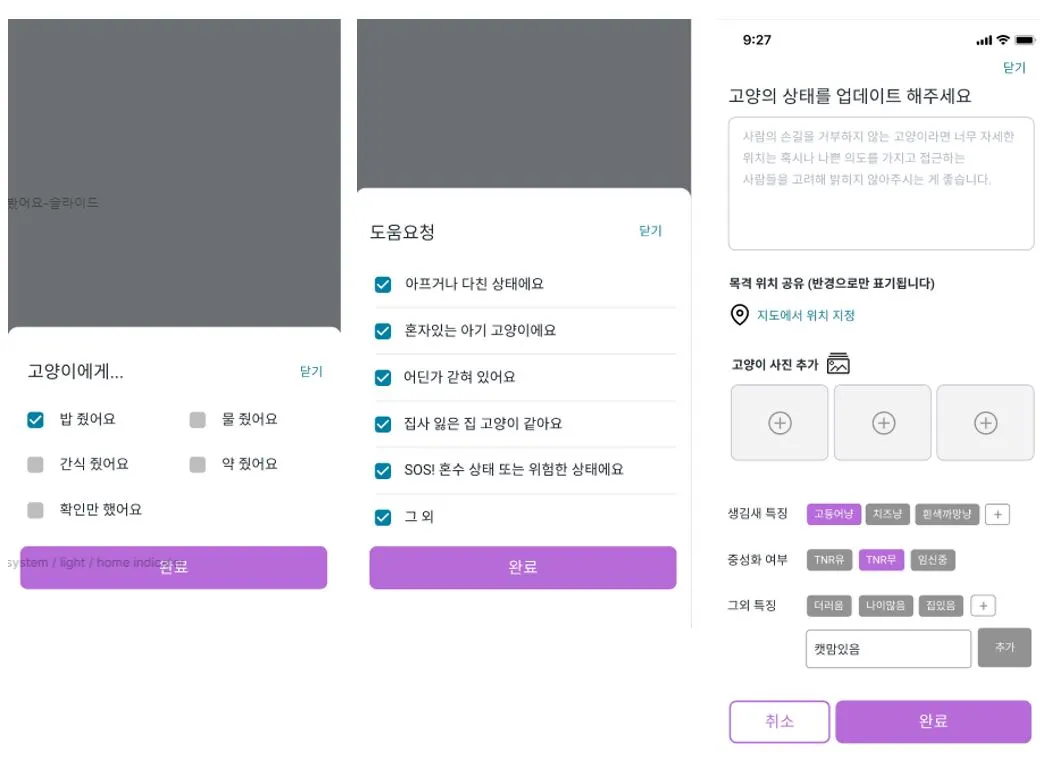Click photo gallery icon beside 고양이 사진 추가

point(838,363)
